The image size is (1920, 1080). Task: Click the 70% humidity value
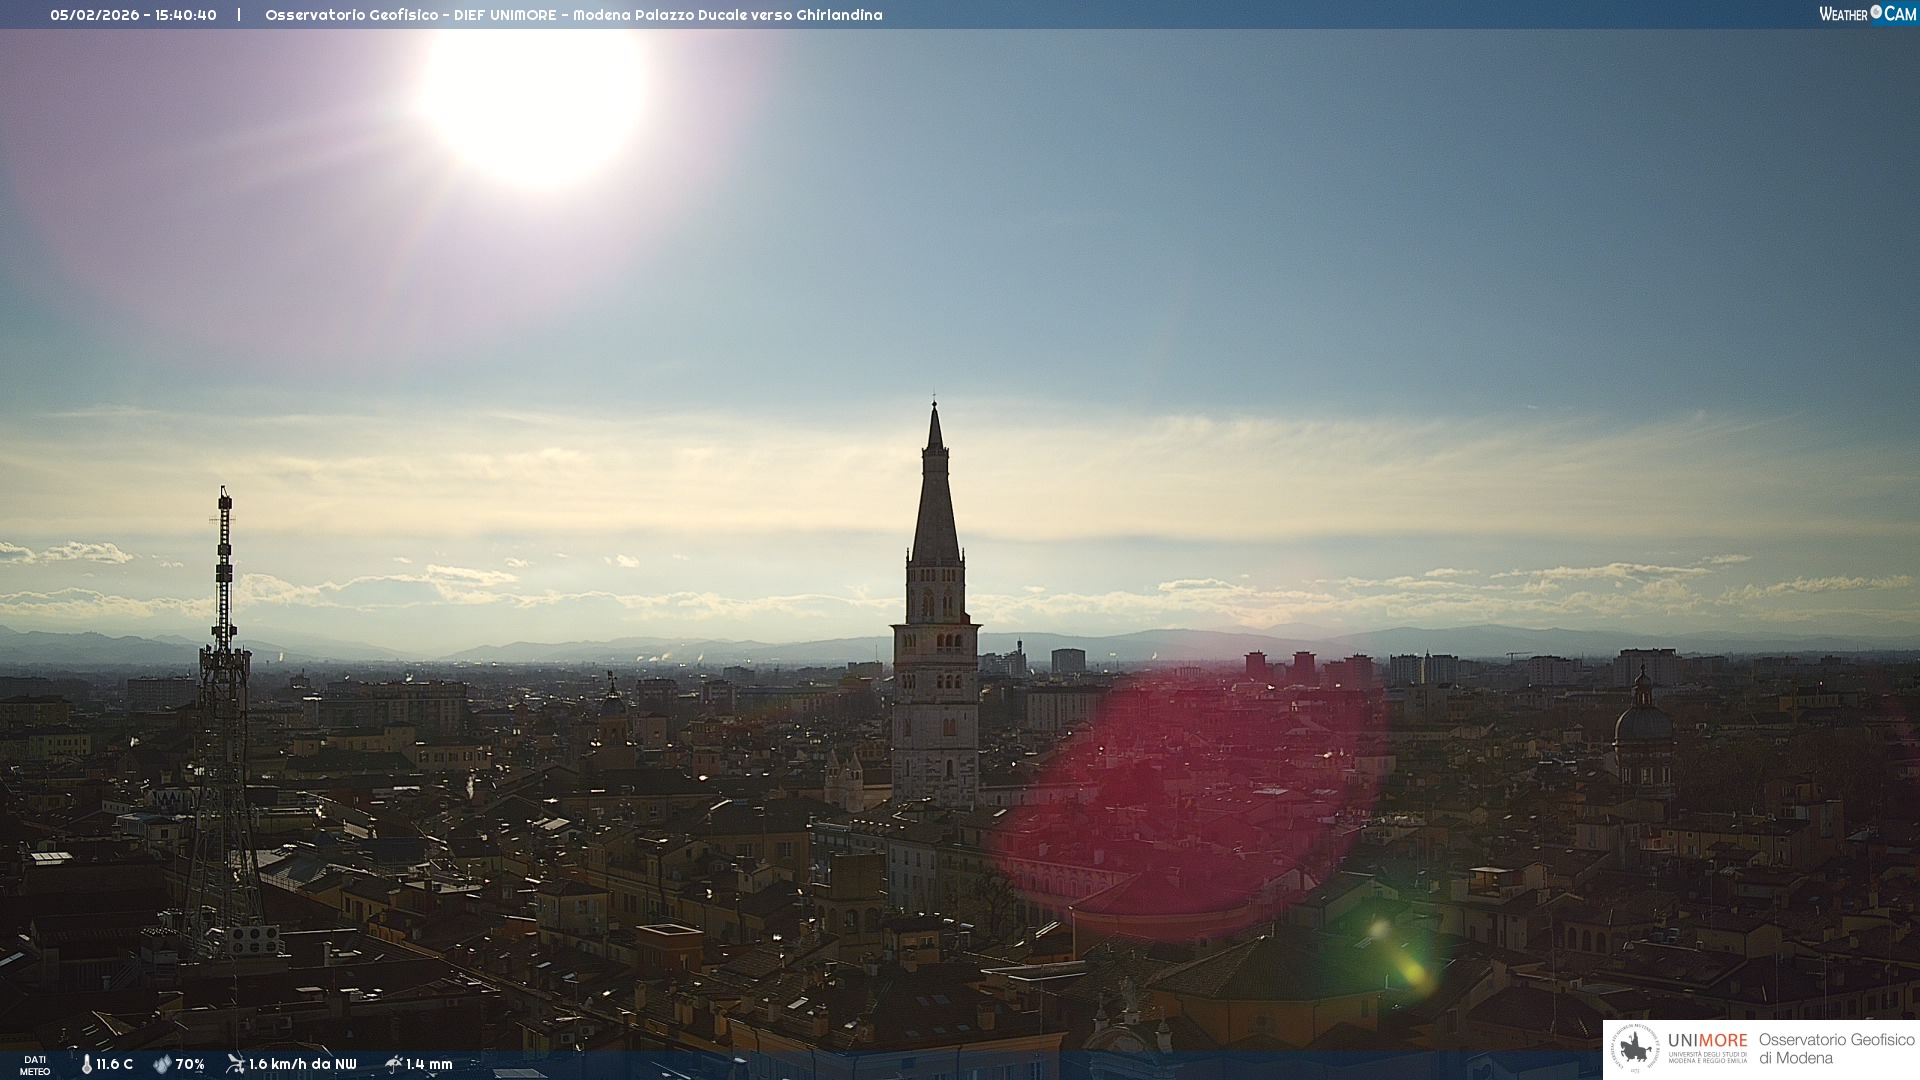coord(190,1064)
